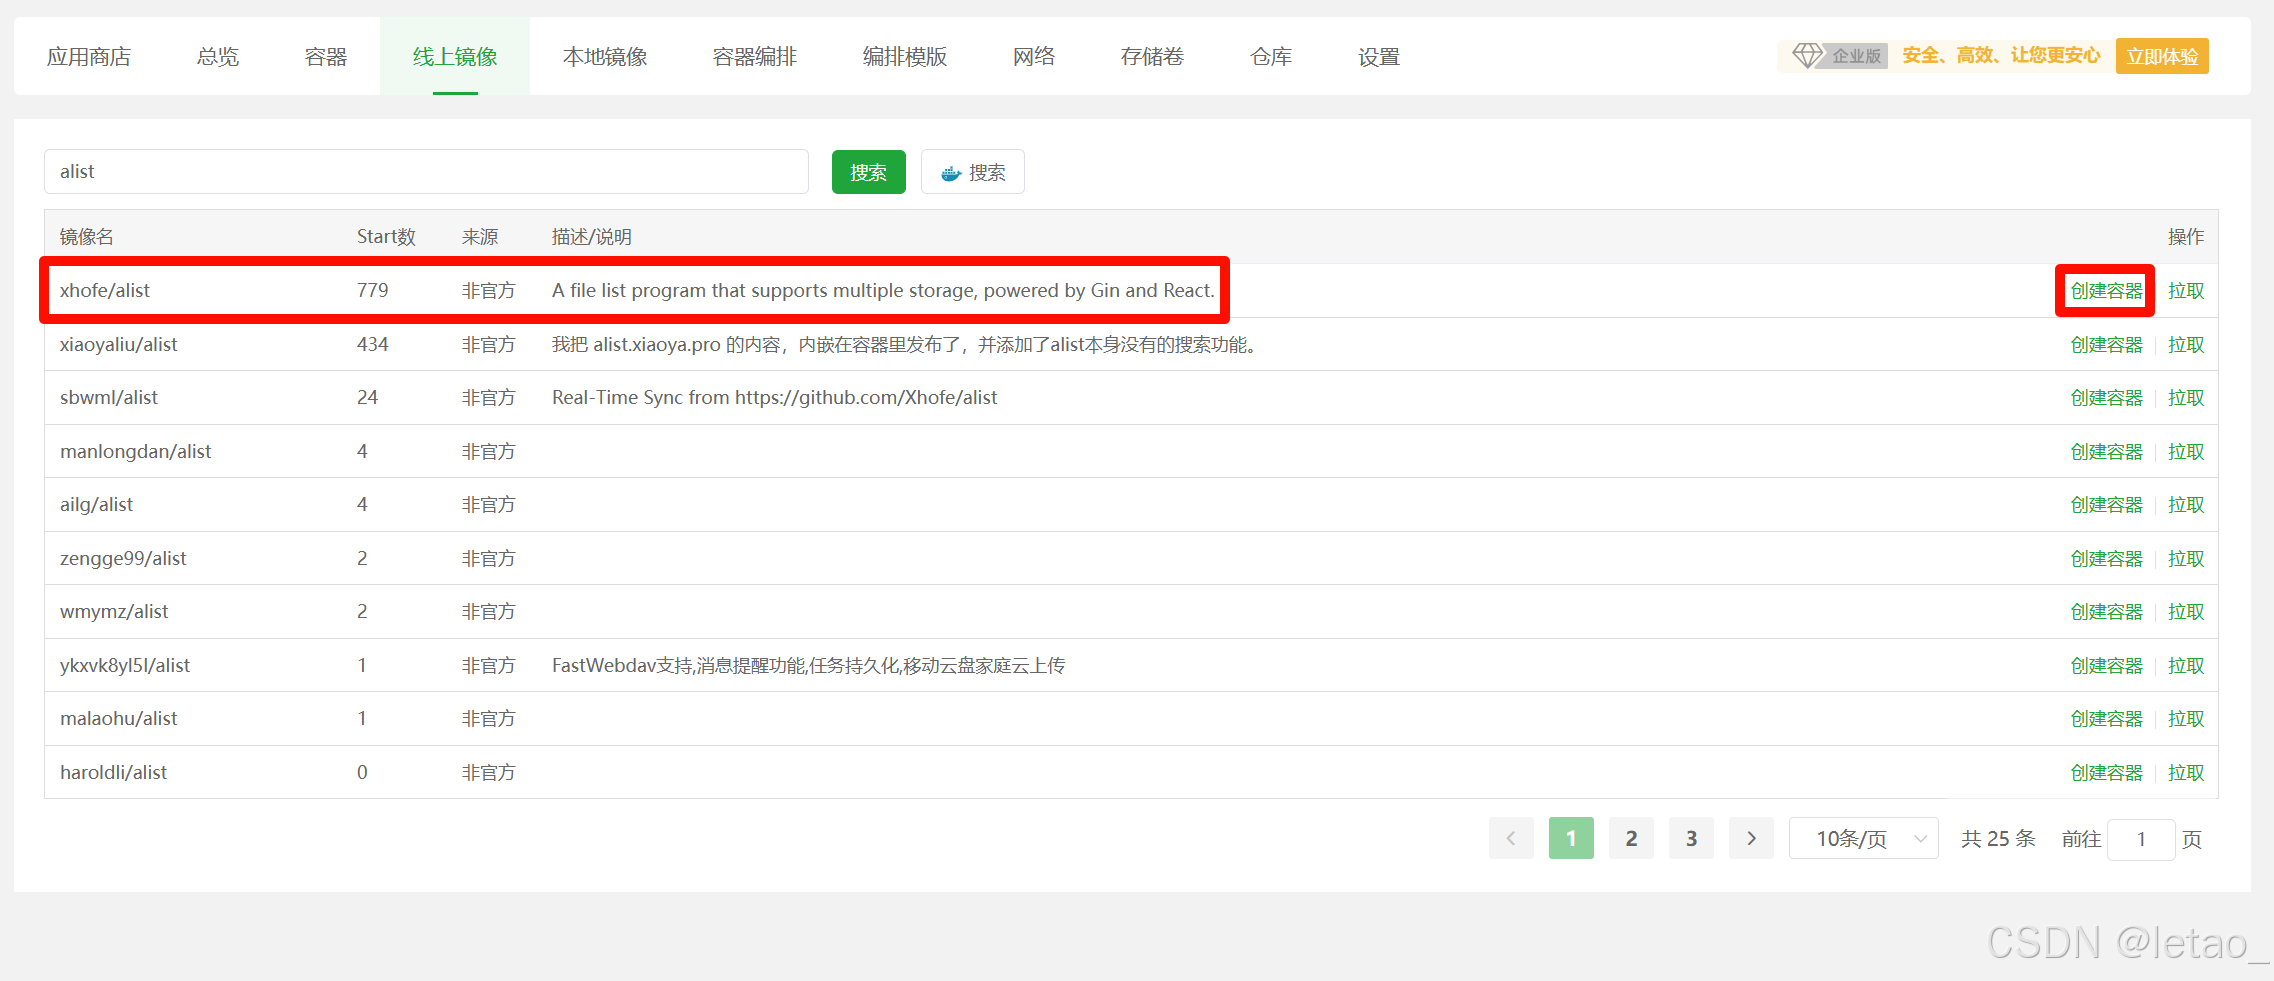
Task: Switch to the 本地镜像 tab
Action: pos(605,57)
